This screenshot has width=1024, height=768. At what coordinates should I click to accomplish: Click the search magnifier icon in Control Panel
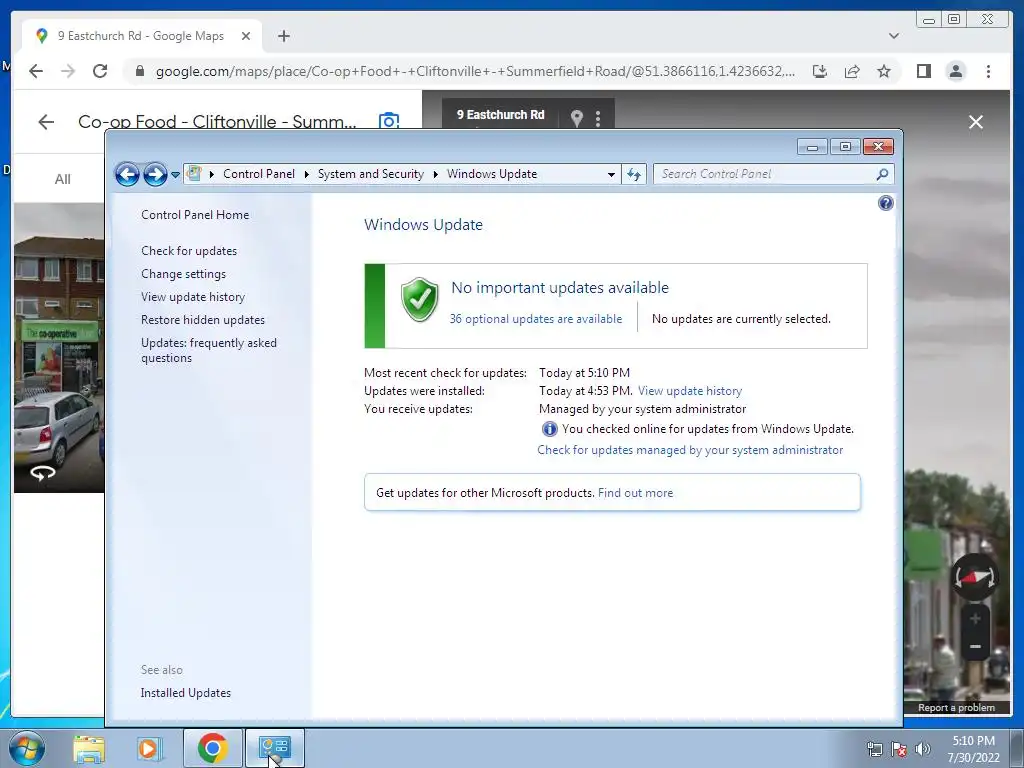coord(882,174)
